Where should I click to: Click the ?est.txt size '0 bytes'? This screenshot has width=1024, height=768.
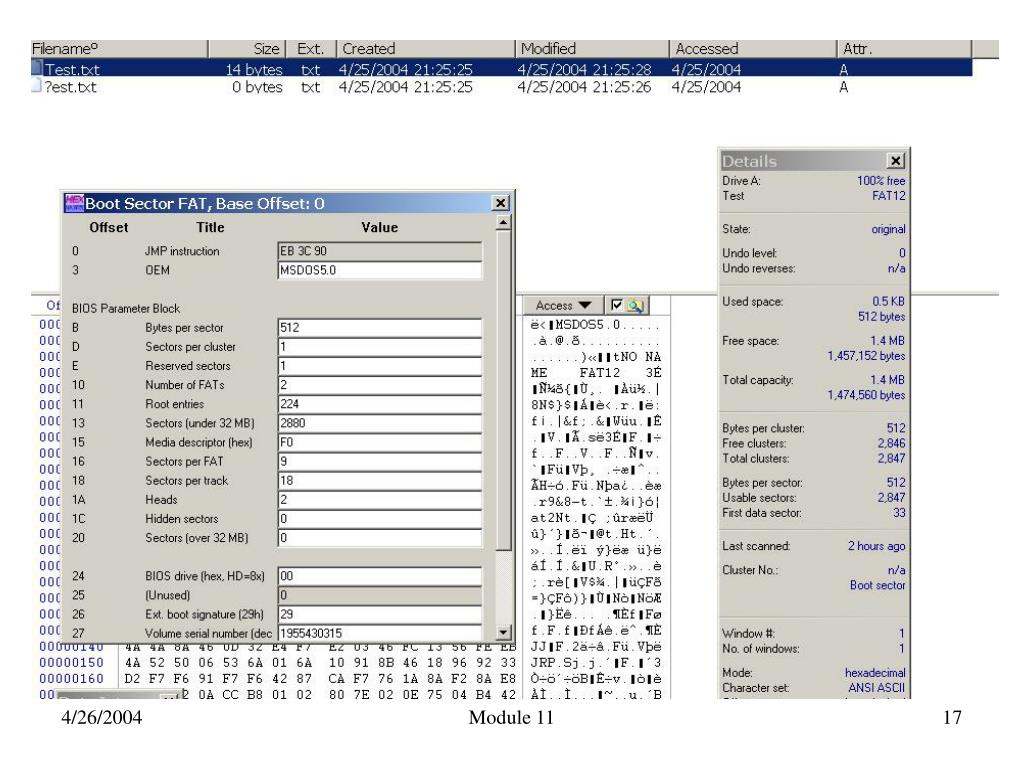click(257, 87)
